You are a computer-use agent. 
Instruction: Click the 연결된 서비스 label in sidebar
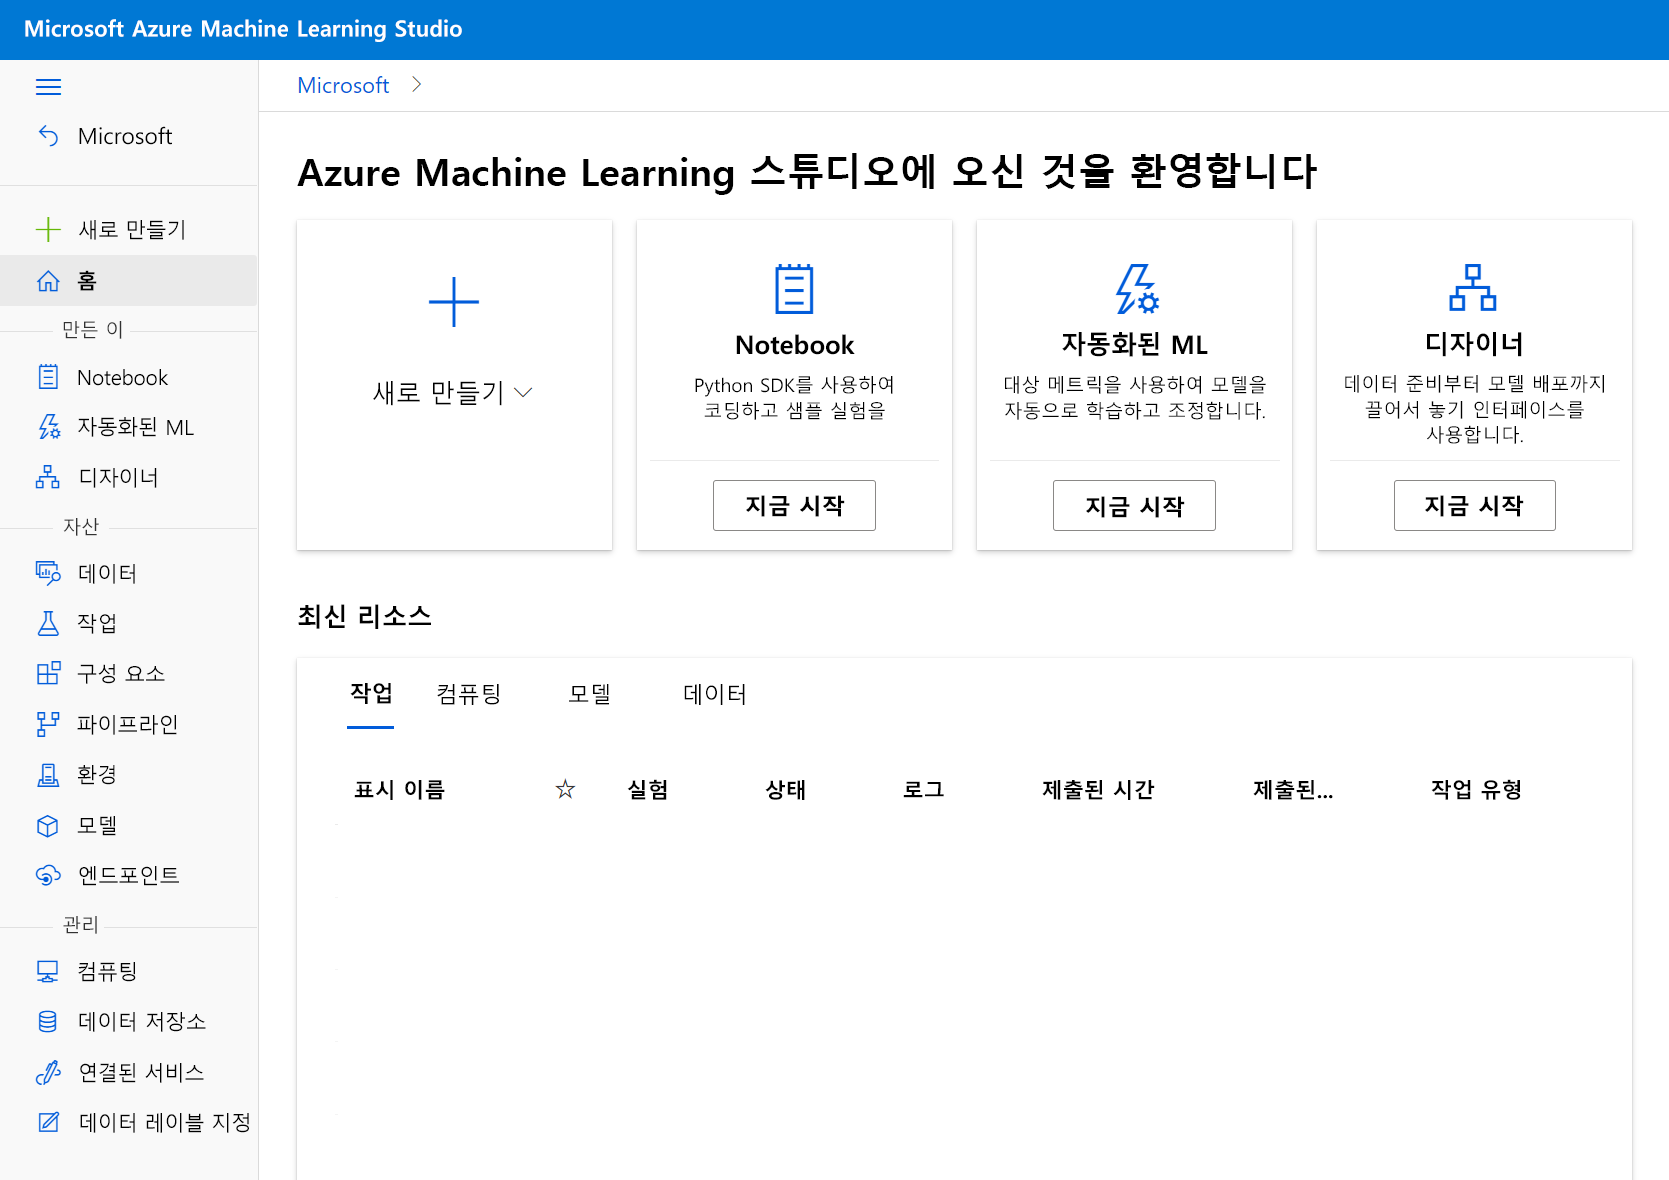point(141,1072)
